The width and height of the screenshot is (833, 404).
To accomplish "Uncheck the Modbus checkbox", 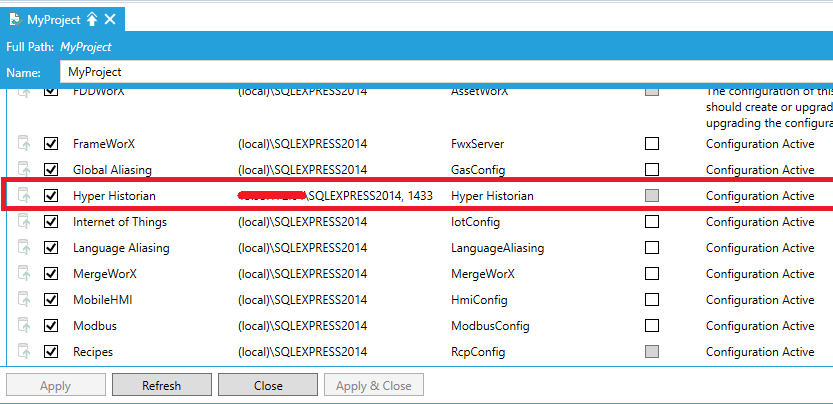I will pyautogui.click(x=51, y=326).
